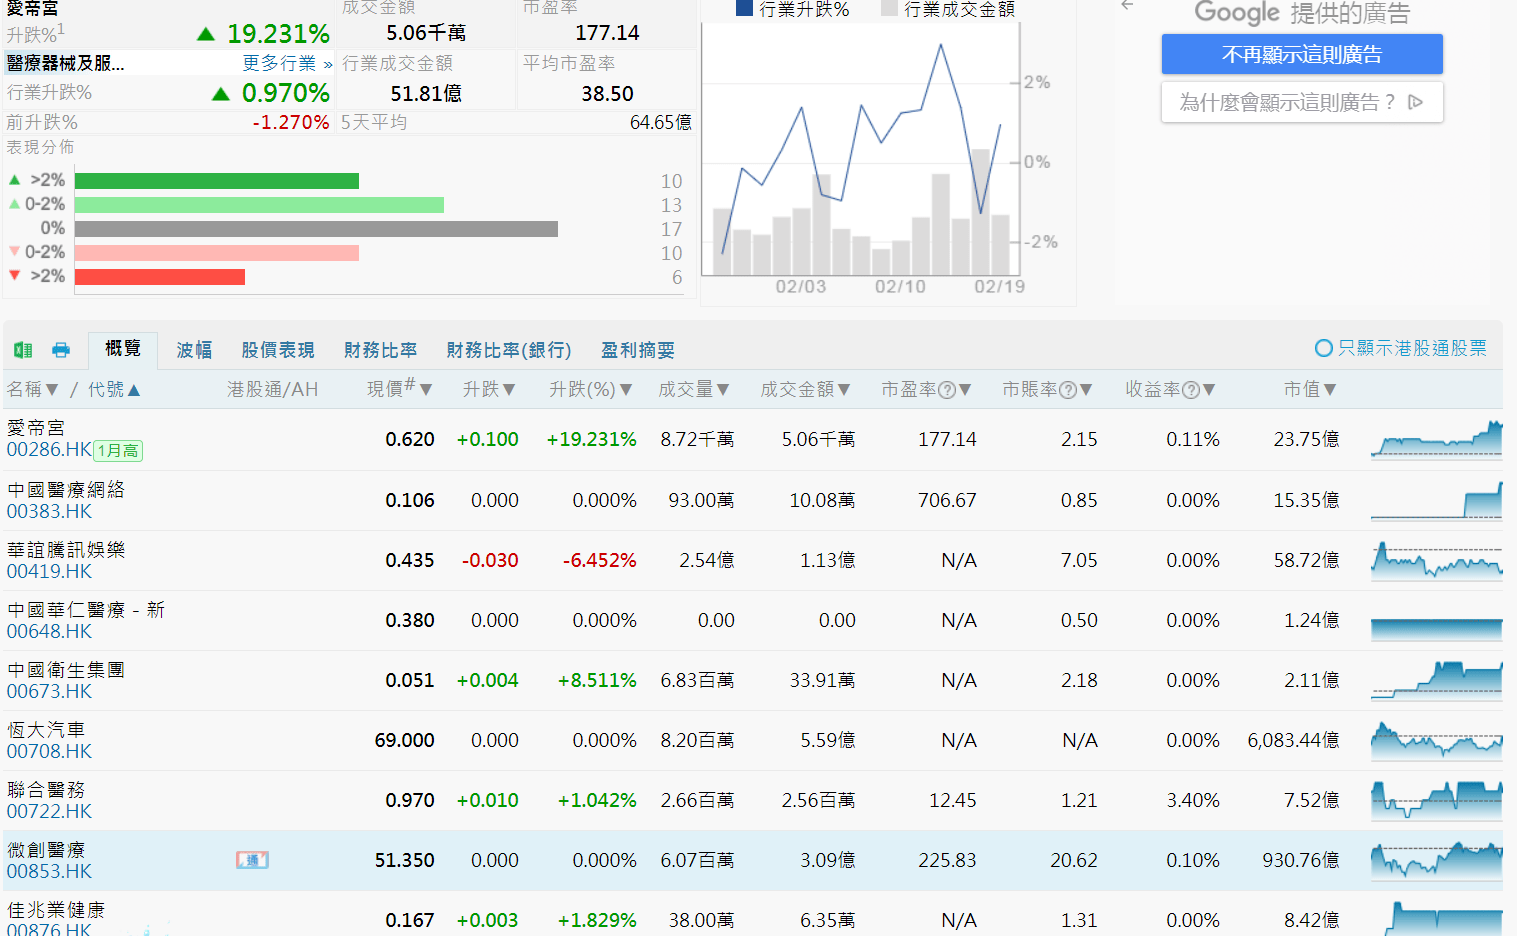Click the 醫療器械及服... industry name

click(x=66, y=63)
